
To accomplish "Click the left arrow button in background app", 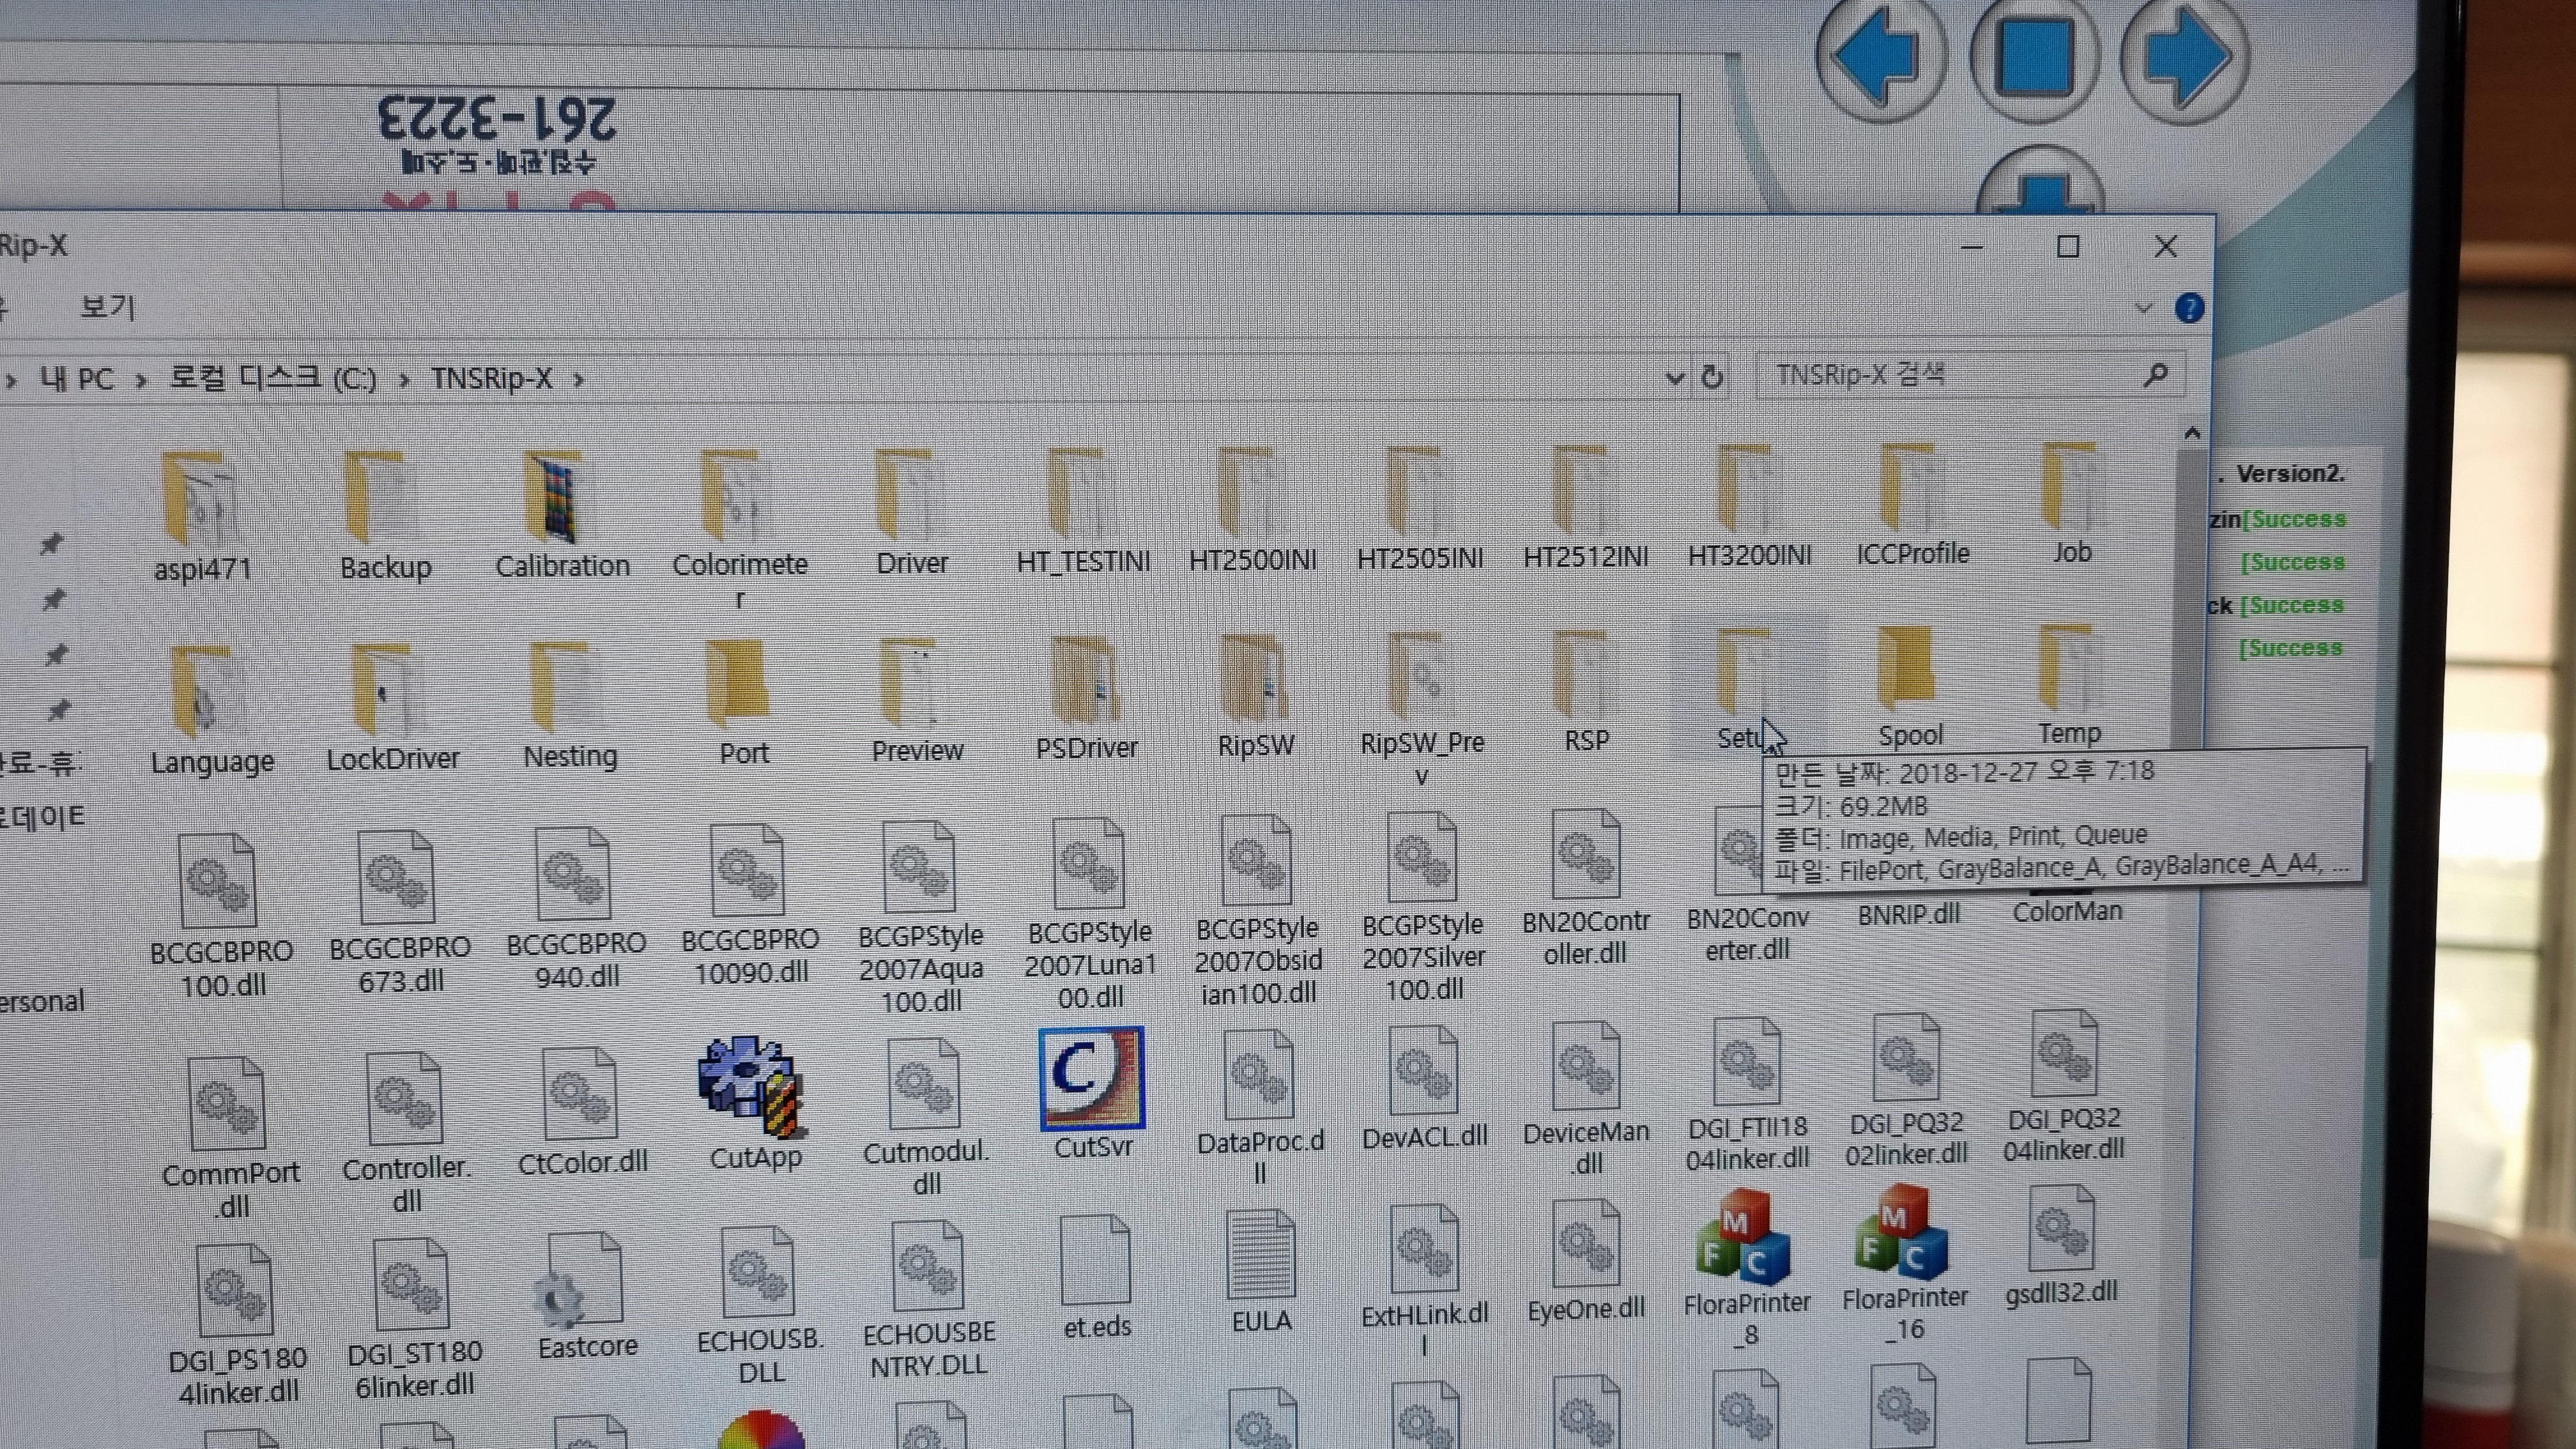I will 1882,57.
